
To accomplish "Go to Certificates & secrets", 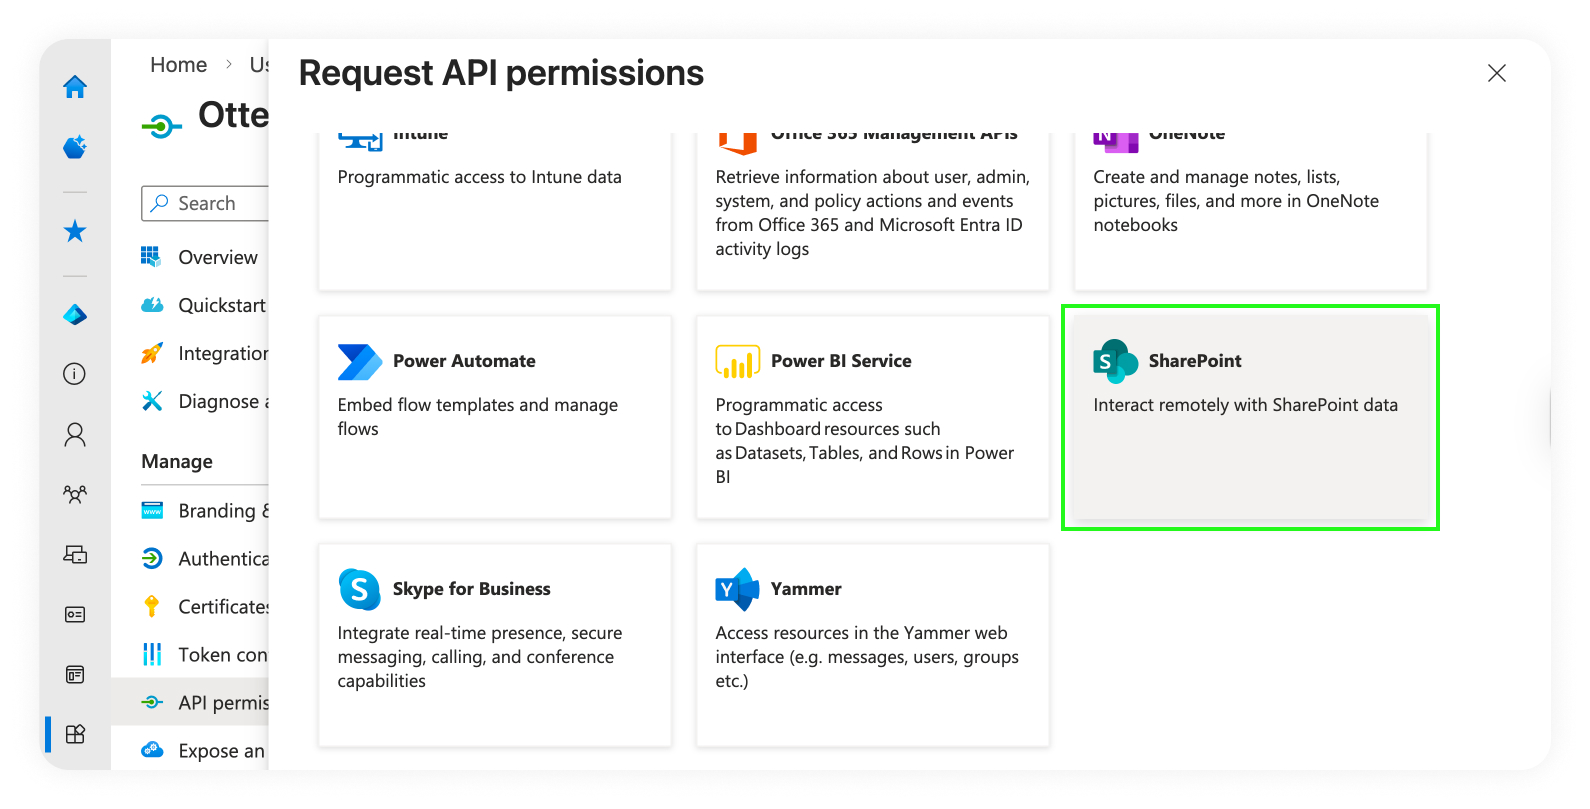I will pos(222,607).
